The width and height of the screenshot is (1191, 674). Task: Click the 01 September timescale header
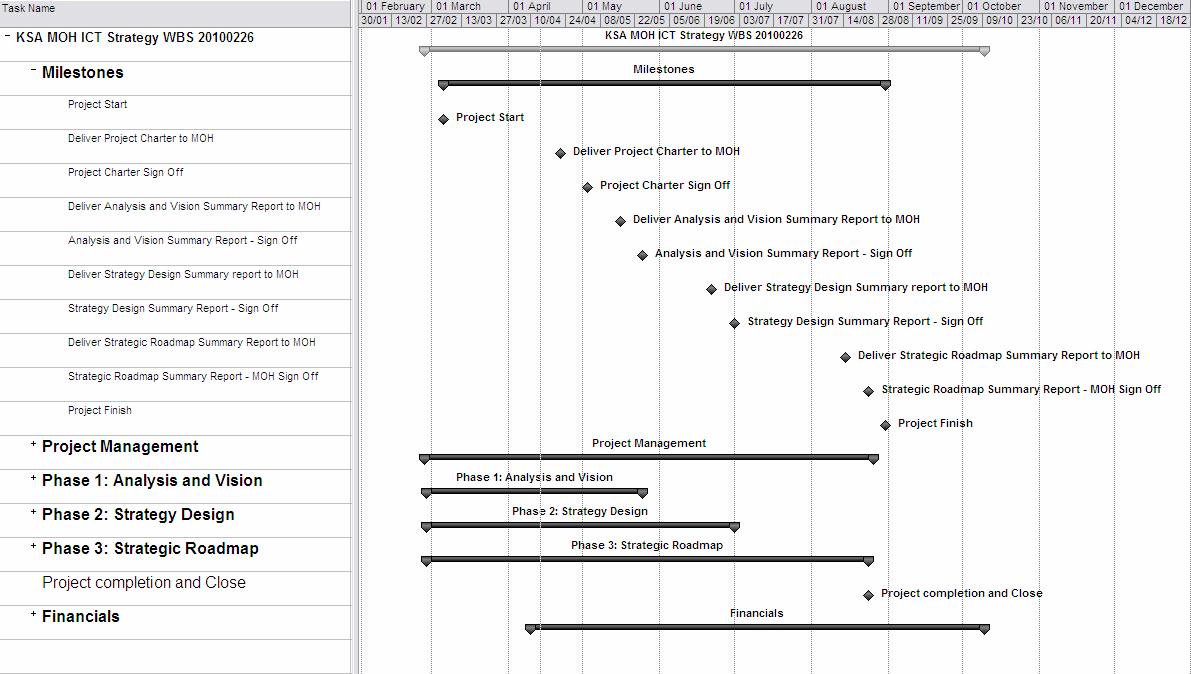925,6
